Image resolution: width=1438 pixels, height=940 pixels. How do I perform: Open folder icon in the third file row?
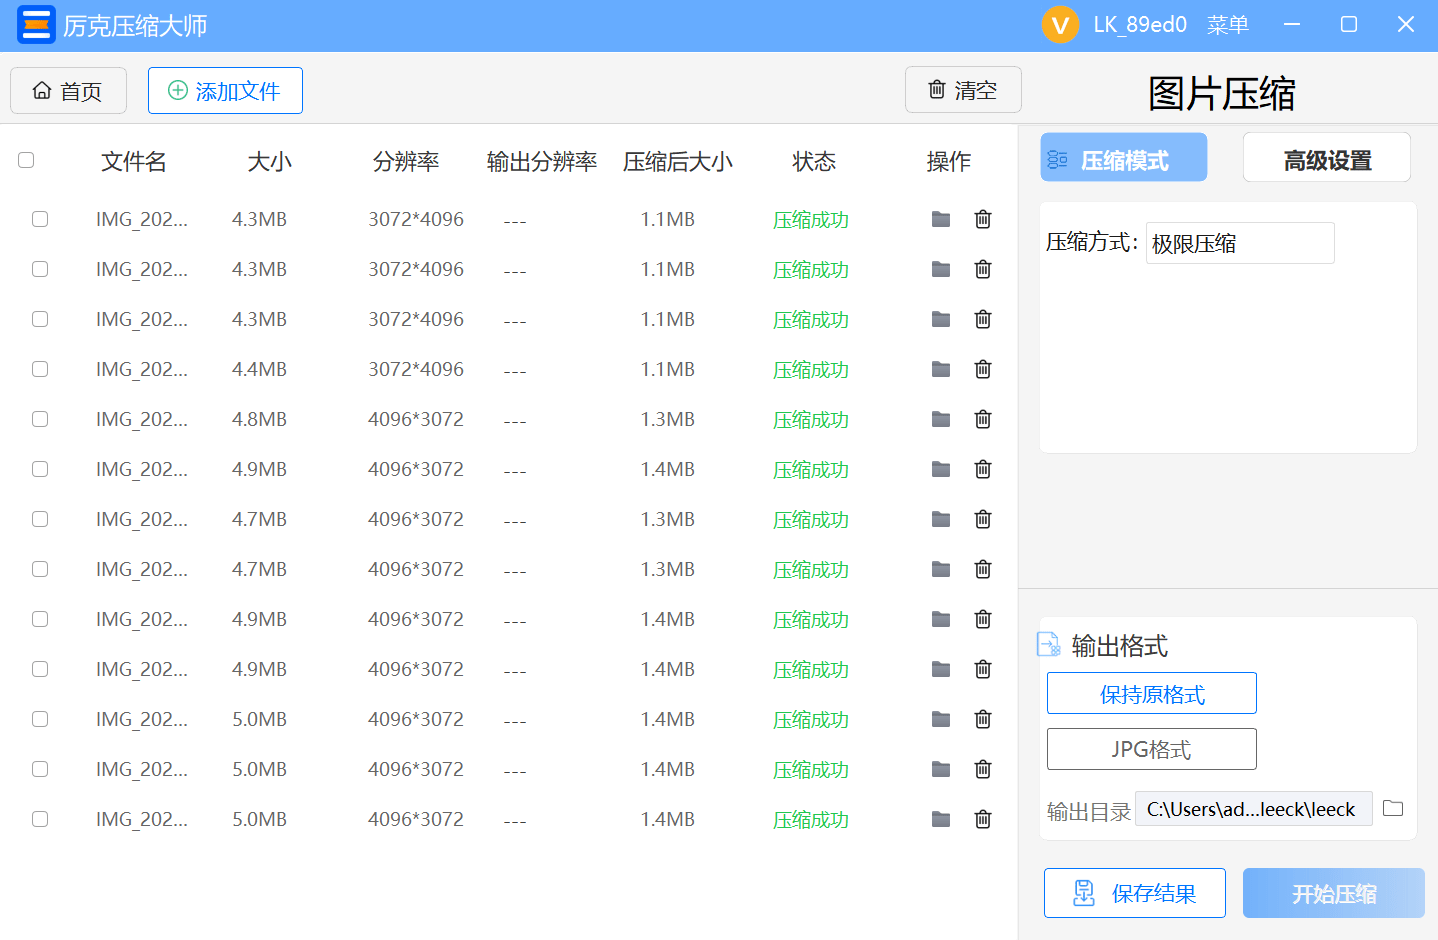[941, 319]
